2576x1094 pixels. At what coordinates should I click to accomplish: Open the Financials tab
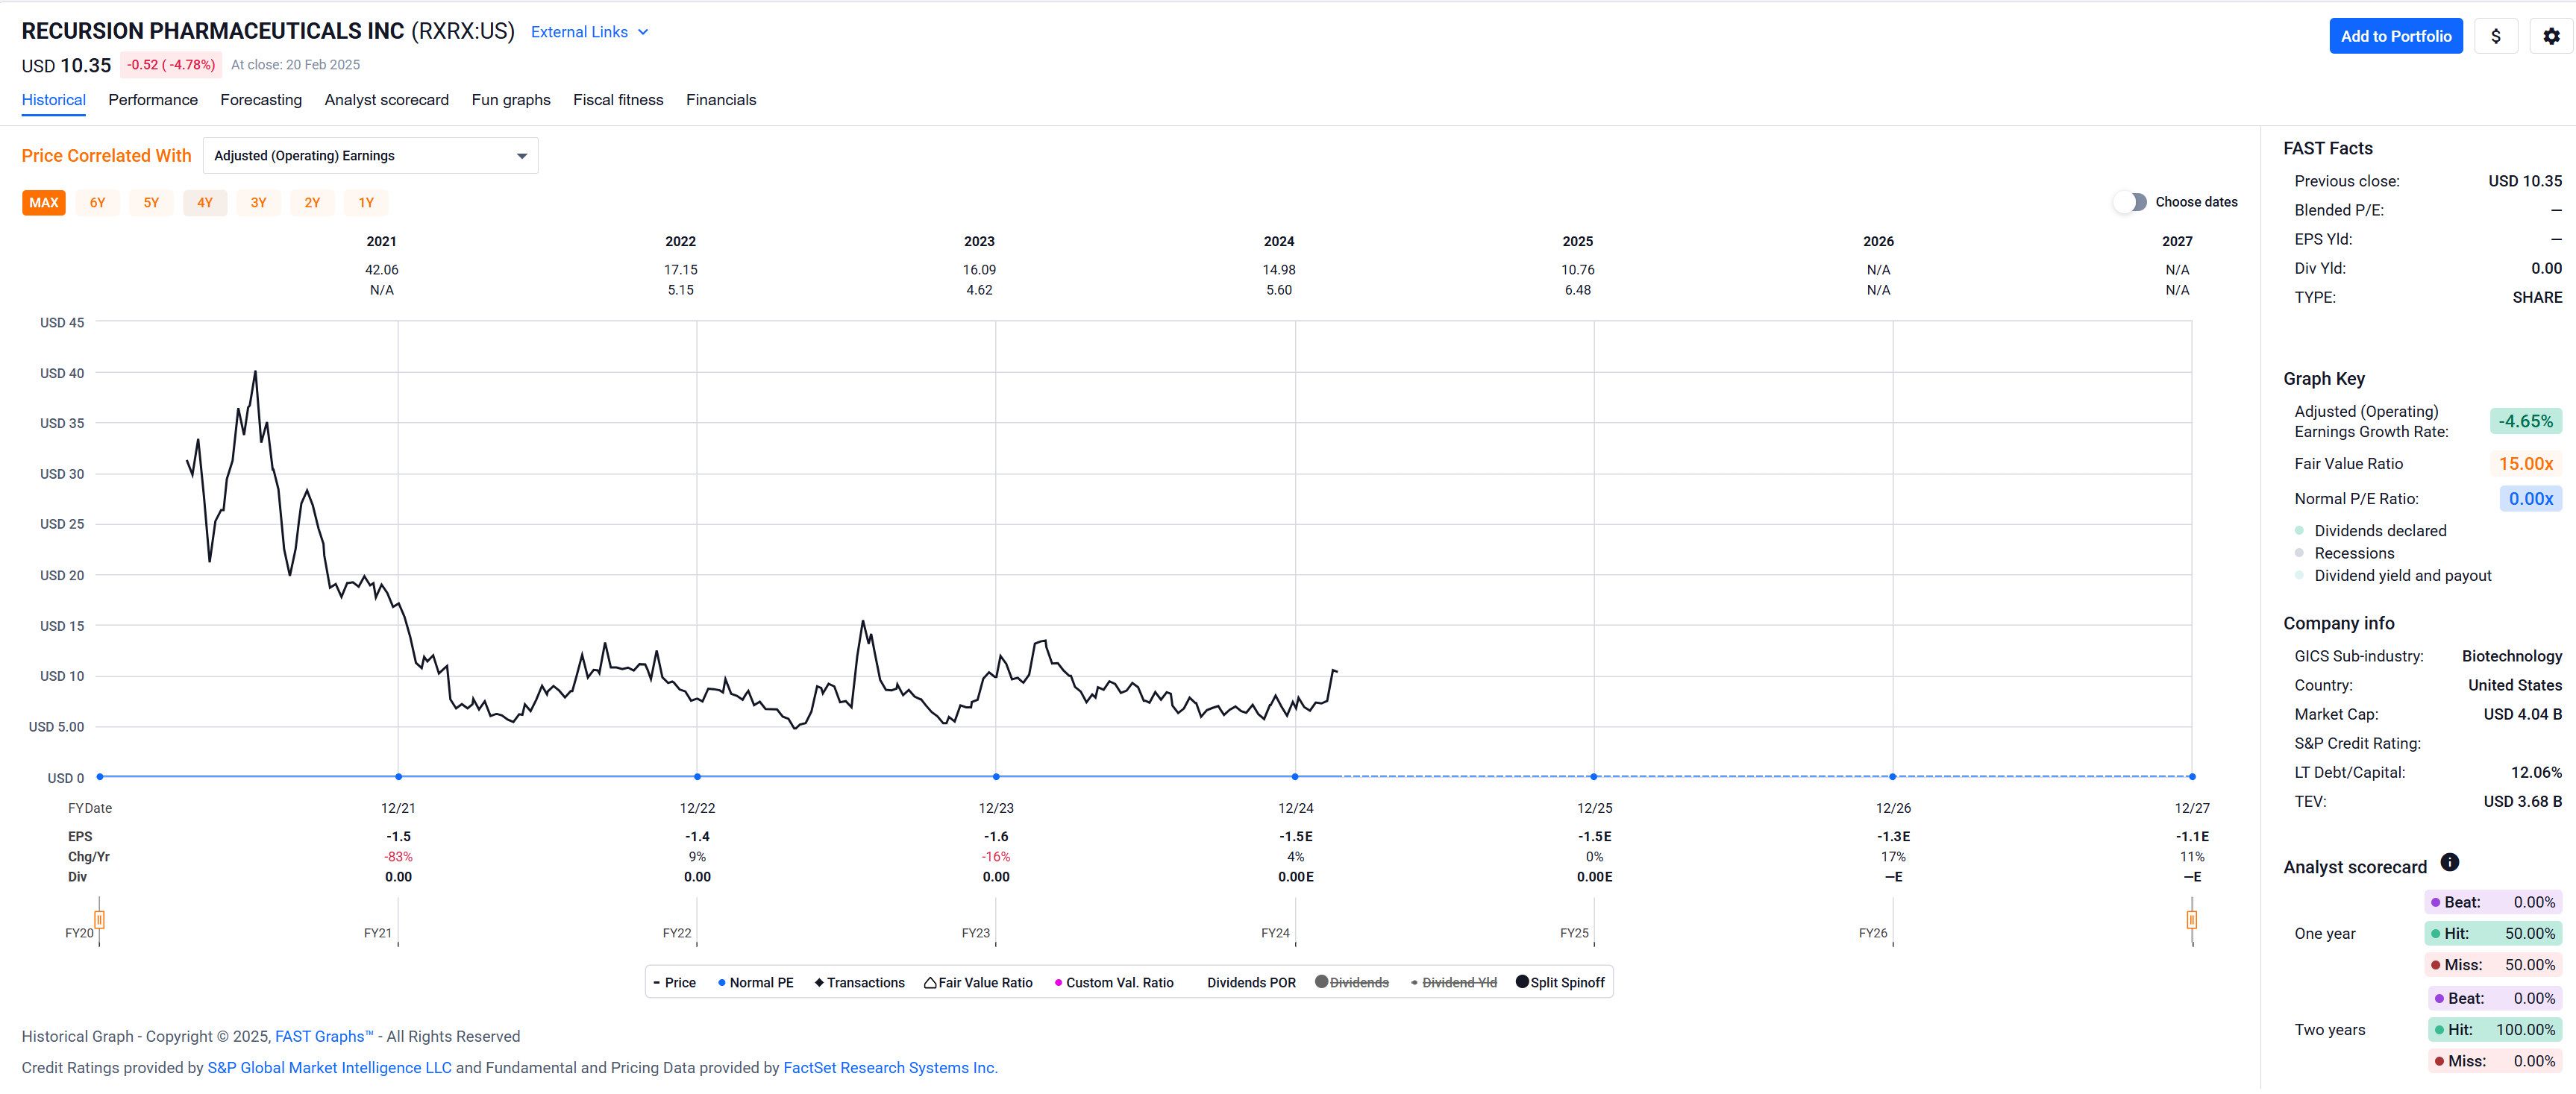[721, 100]
